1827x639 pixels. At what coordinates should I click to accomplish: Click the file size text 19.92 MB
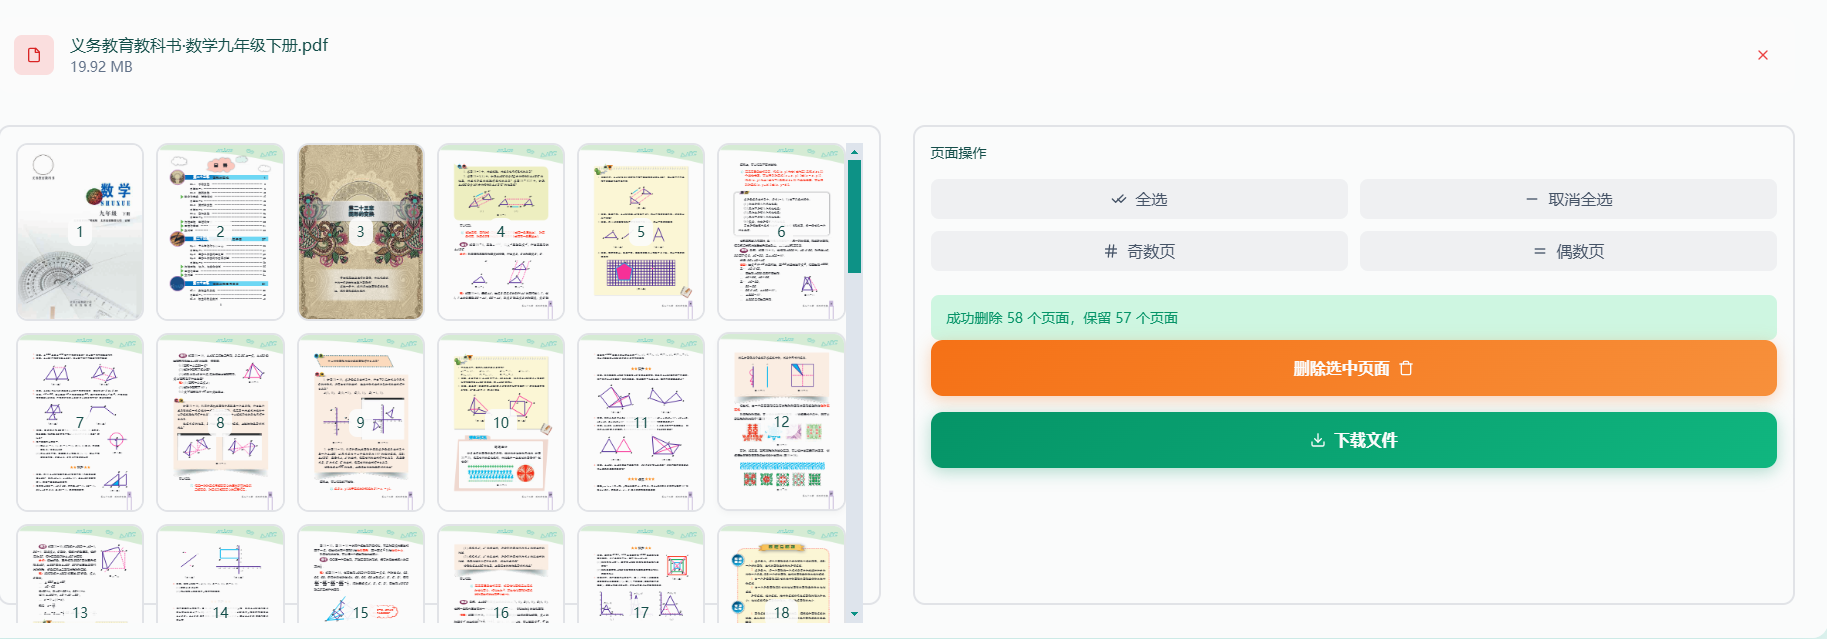[101, 67]
